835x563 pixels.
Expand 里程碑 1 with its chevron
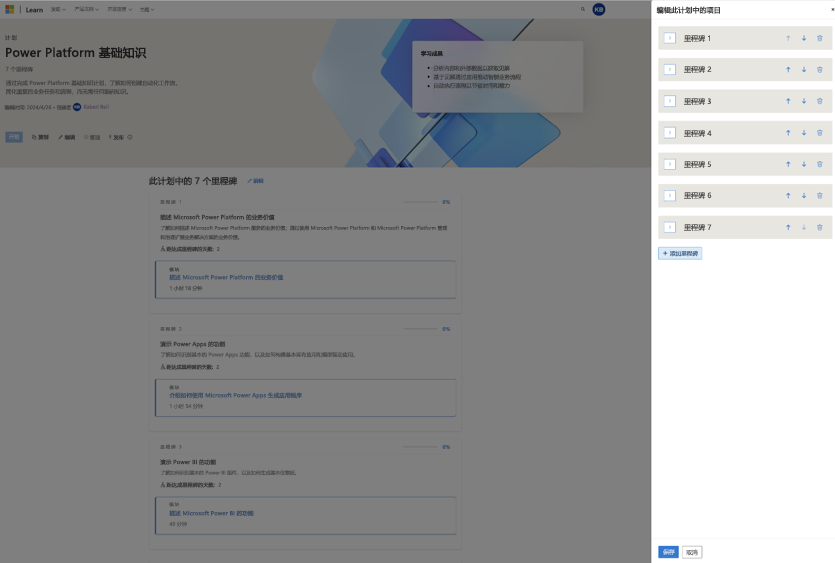(670, 38)
